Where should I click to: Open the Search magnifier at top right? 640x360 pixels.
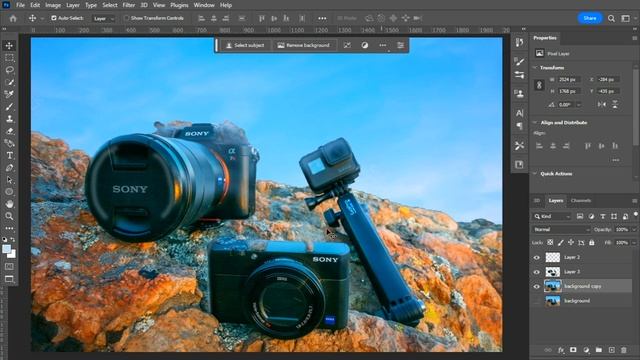tap(611, 18)
